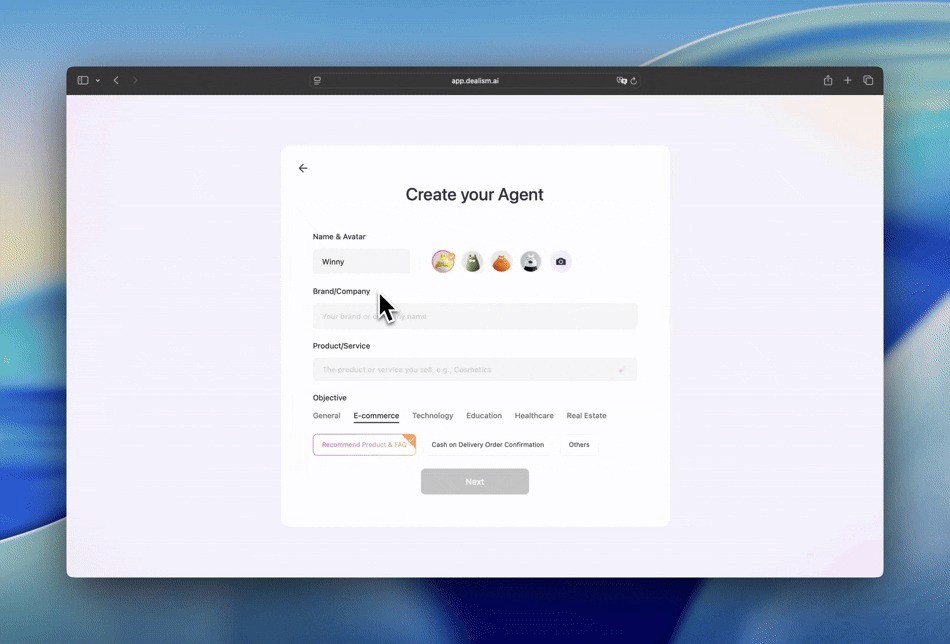
Task: Choose Cash on Delivery Order Confirmation
Action: pyautogui.click(x=488, y=445)
